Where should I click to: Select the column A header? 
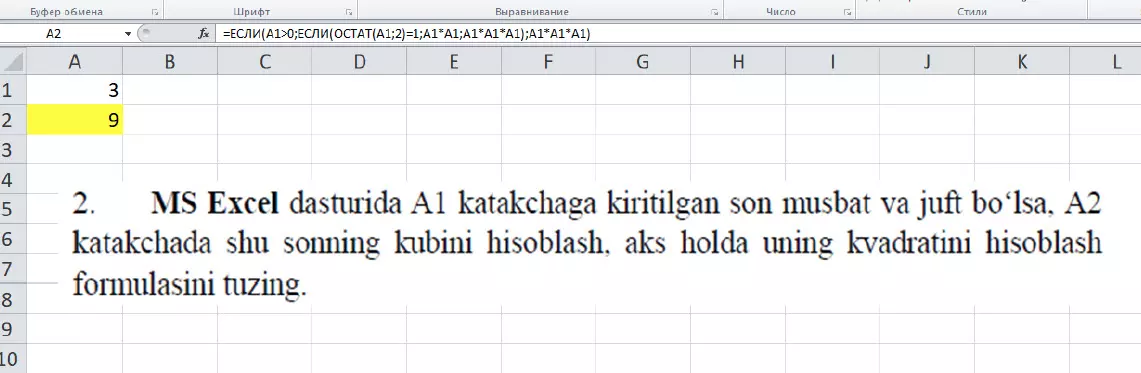[x=74, y=63]
